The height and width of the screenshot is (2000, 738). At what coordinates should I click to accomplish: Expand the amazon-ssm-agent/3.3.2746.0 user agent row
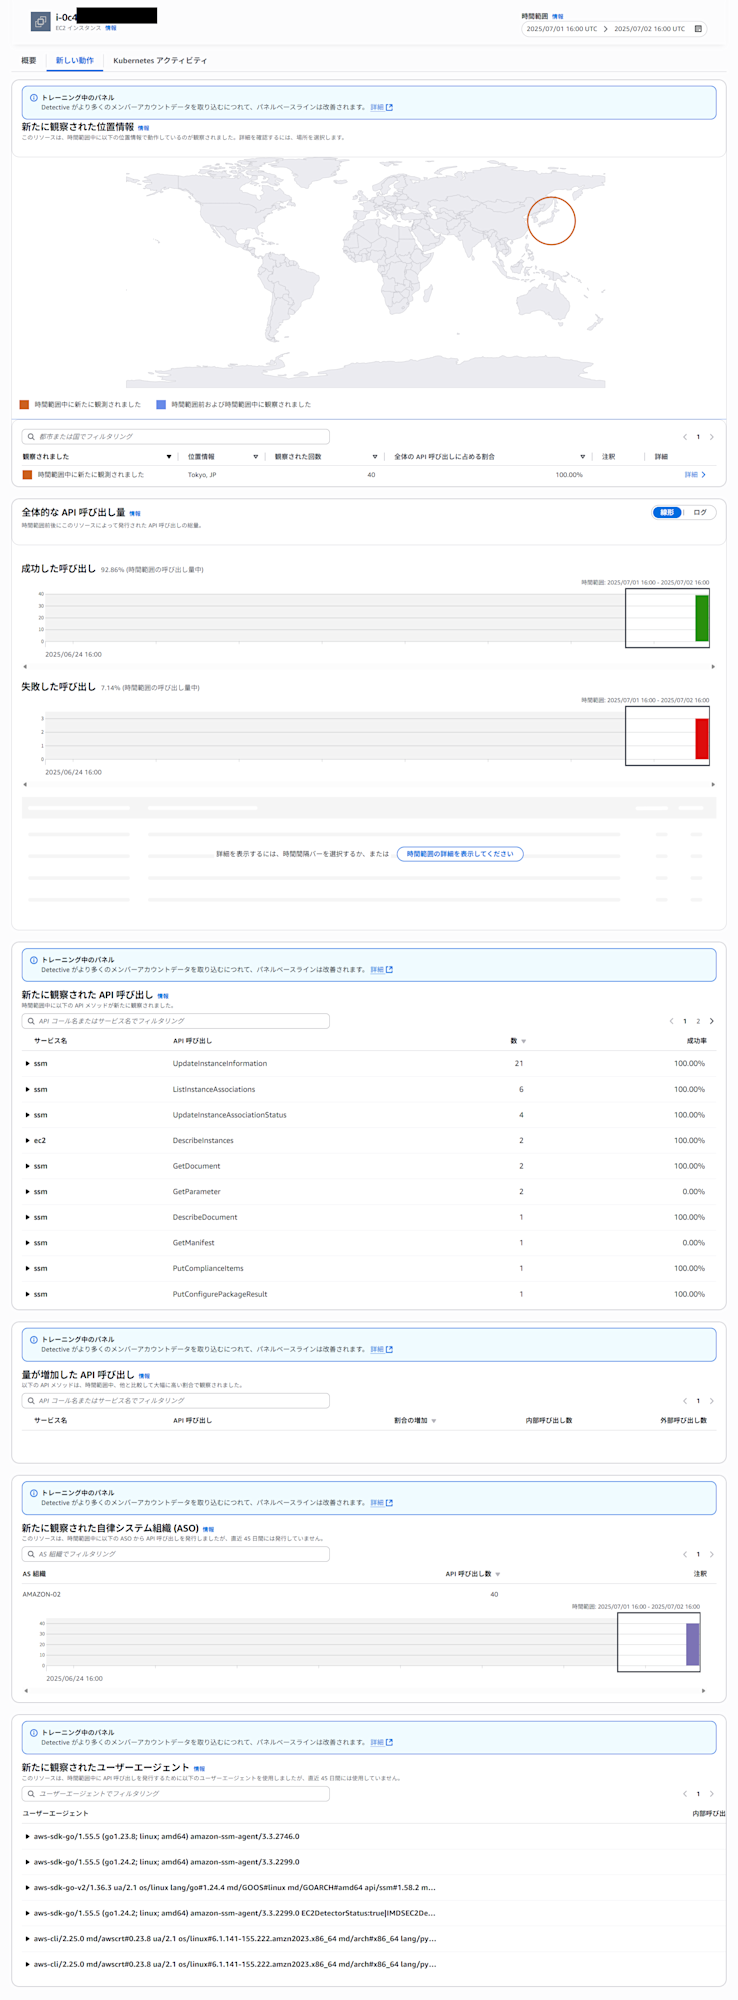click(x=27, y=1836)
